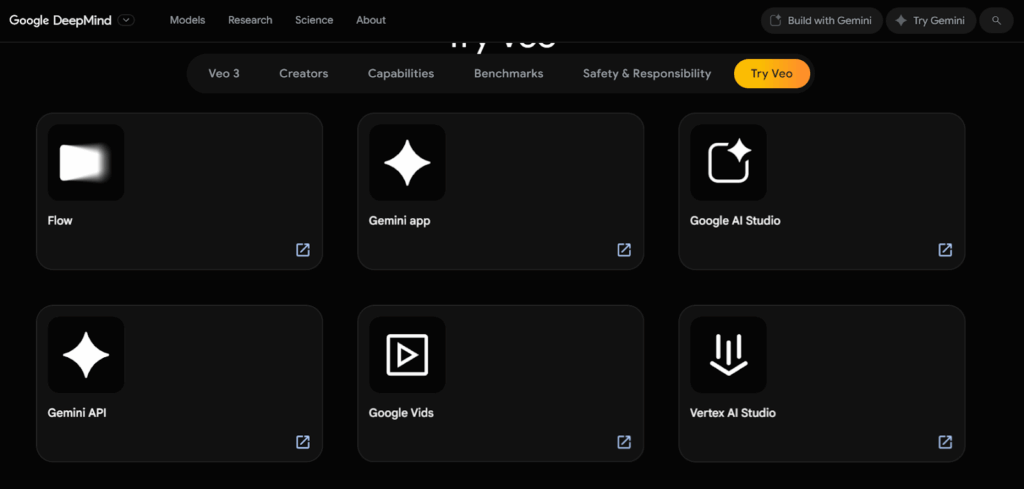The image size is (1024, 489).
Task: Click the Gemini app sparkle icon
Action: 407,163
